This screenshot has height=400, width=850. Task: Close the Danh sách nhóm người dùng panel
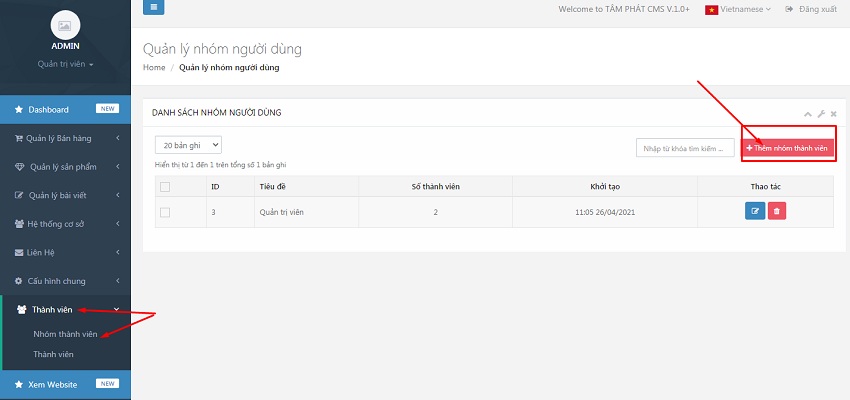click(x=833, y=114)
